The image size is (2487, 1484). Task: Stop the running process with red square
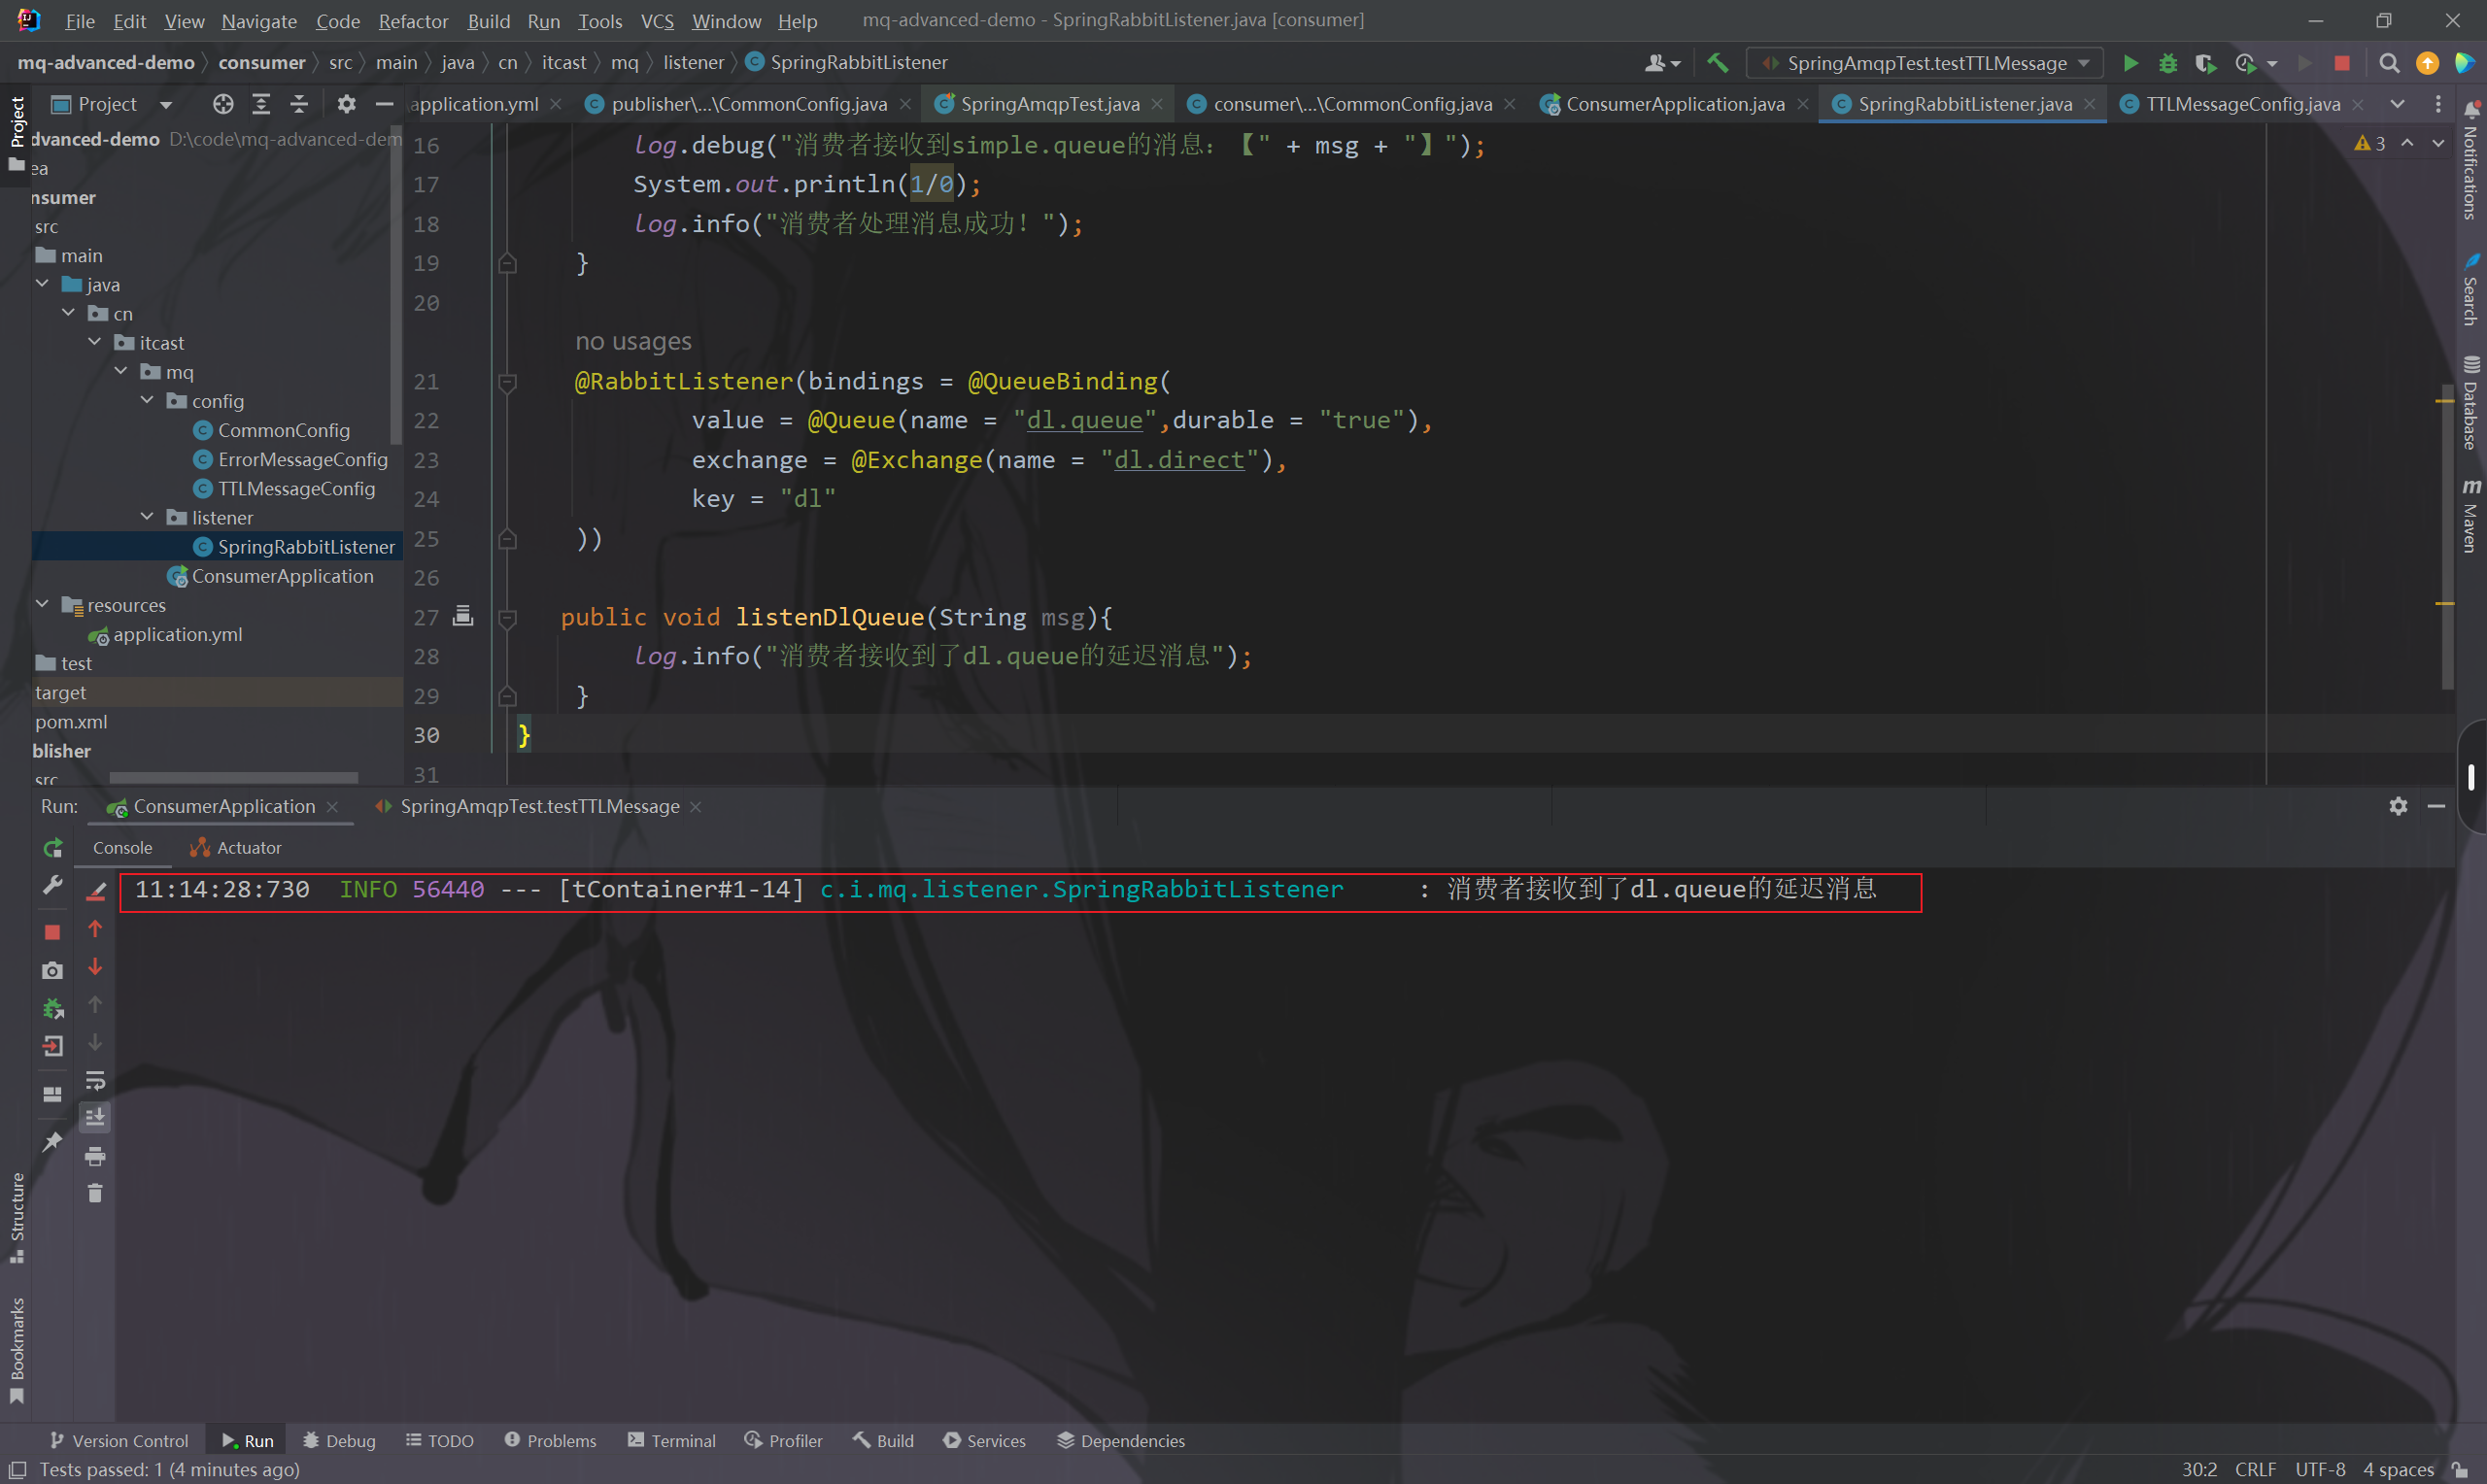(53, 932)
